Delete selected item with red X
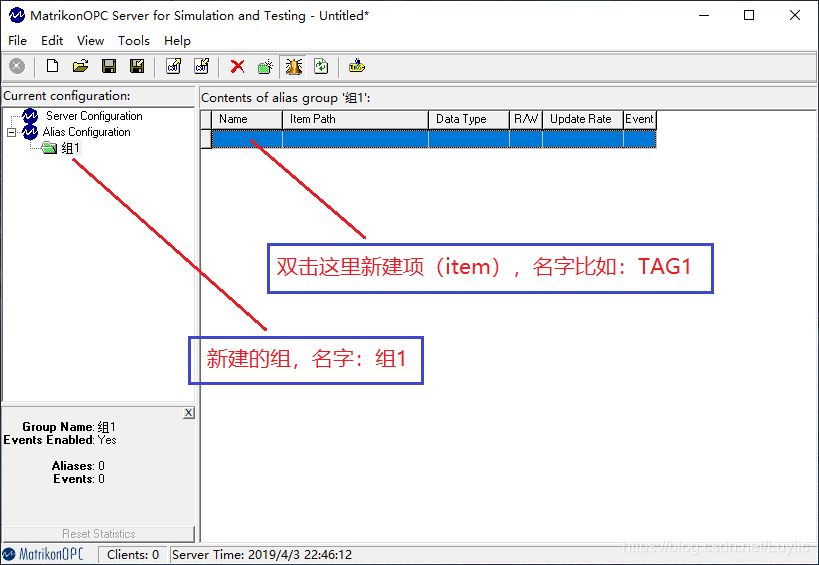This screenshot has width=819, height=565. [238, 66]
